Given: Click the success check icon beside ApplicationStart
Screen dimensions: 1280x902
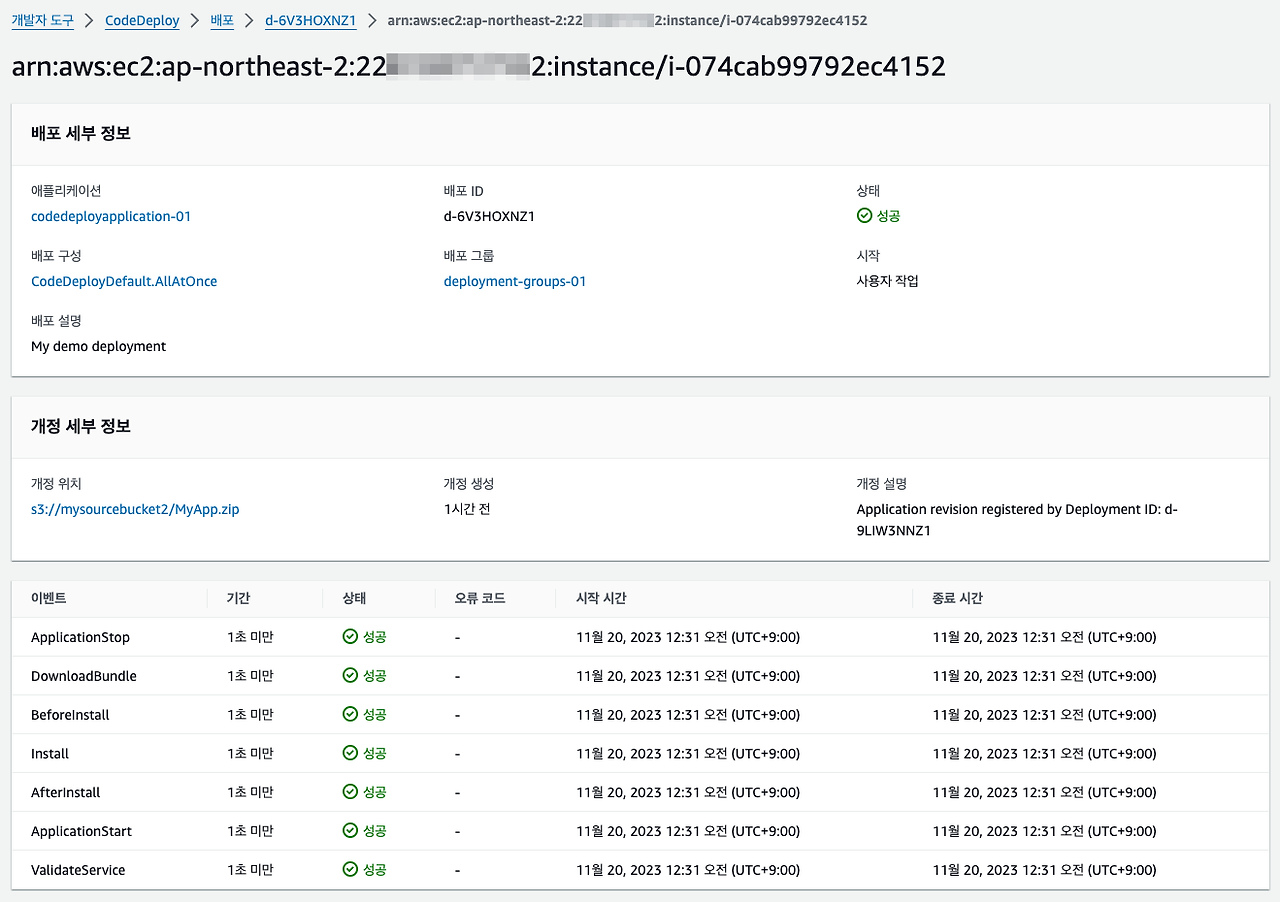Looking at the screenshot, I should click(350, 831).
